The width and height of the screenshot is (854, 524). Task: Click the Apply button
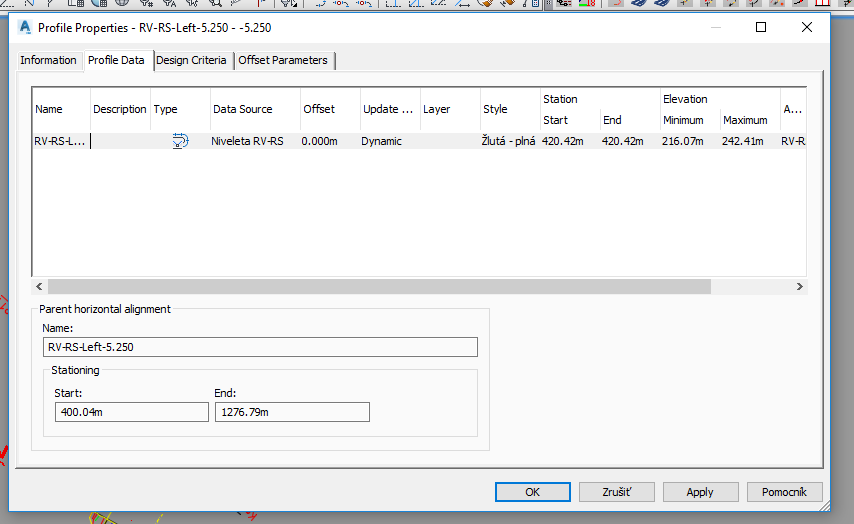point(700,492)
